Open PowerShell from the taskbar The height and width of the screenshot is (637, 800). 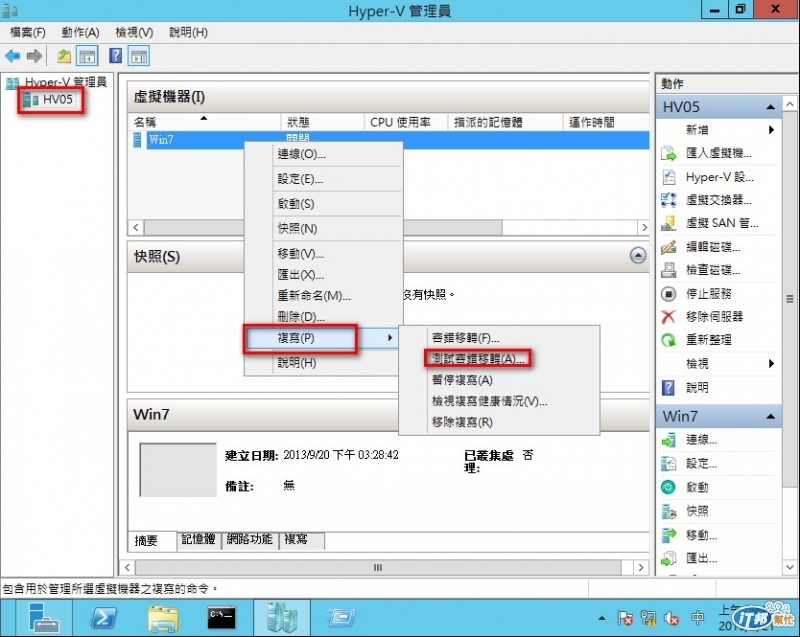(104, 618)
